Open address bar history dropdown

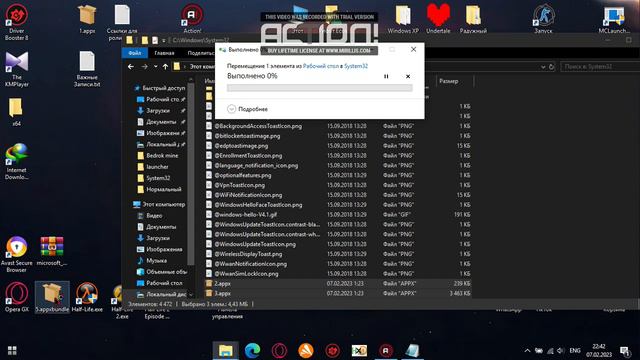point(543,67)
